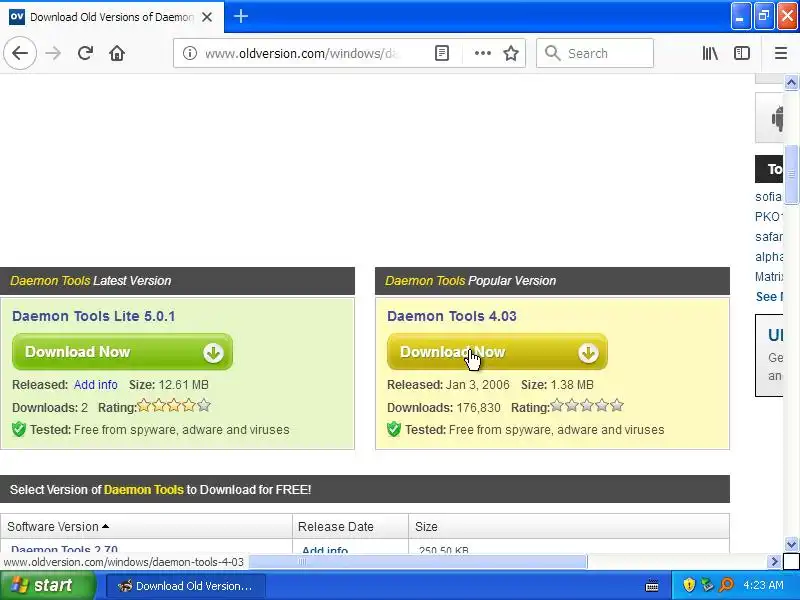Open the Library icon in toolbar

tap(710, 53)
